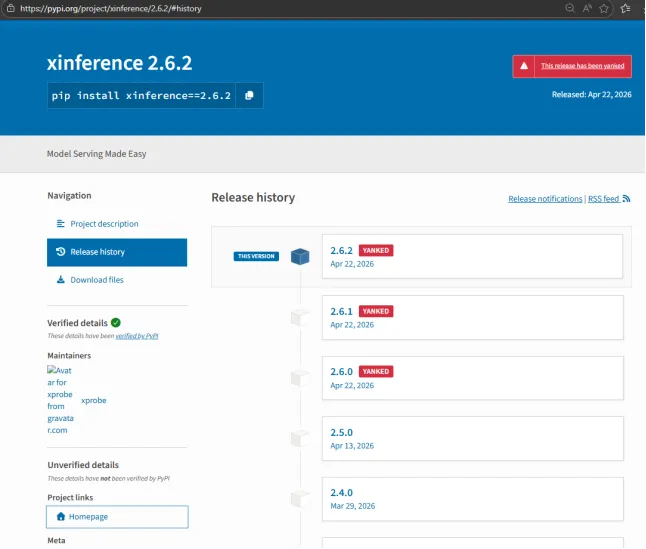
Task: Click the 'Maintainers' heading
Action: [x=69, y=356]
